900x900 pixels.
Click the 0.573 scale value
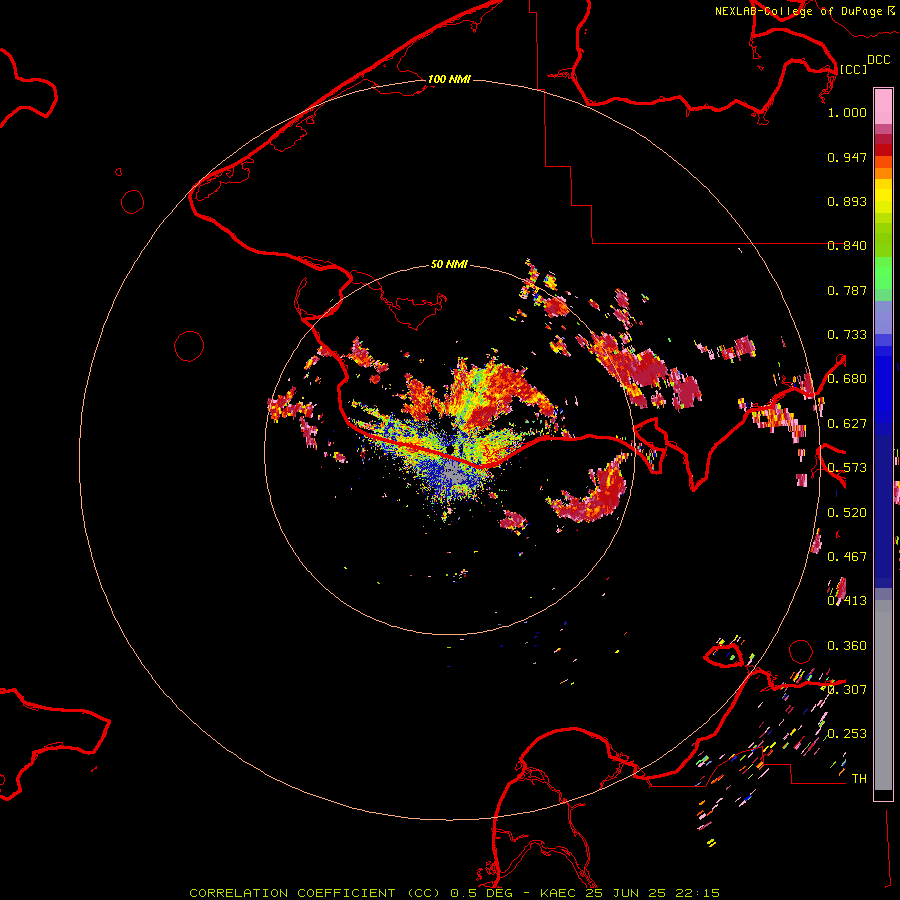[847, 468]
